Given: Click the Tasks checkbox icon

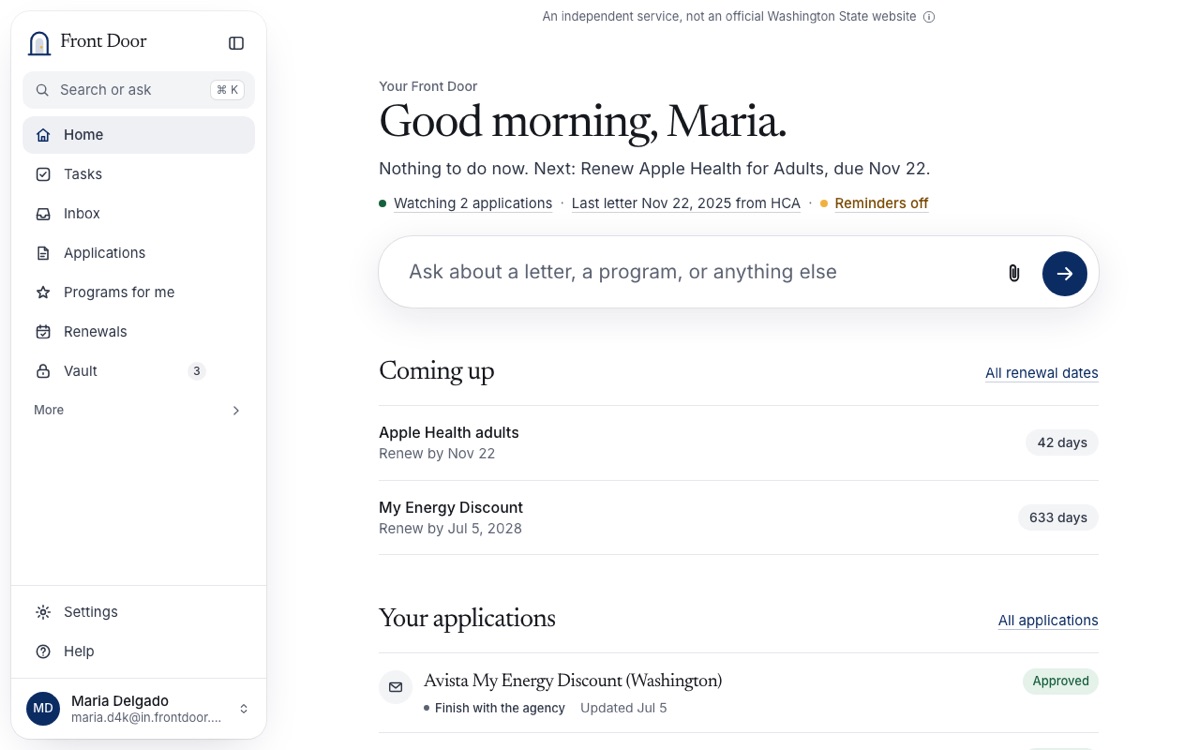Looking at the screenshot, I should [x=43, y=174].
